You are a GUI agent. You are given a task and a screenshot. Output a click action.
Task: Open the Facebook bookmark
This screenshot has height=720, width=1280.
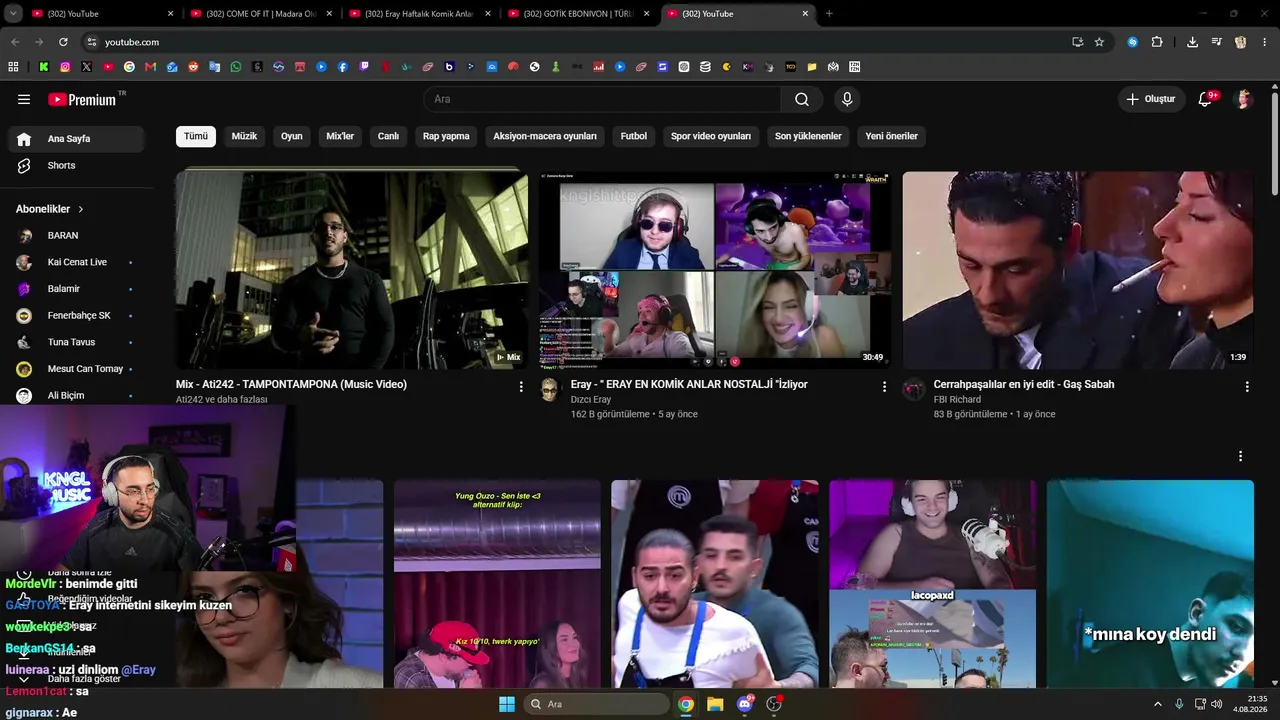pos(343,67)
